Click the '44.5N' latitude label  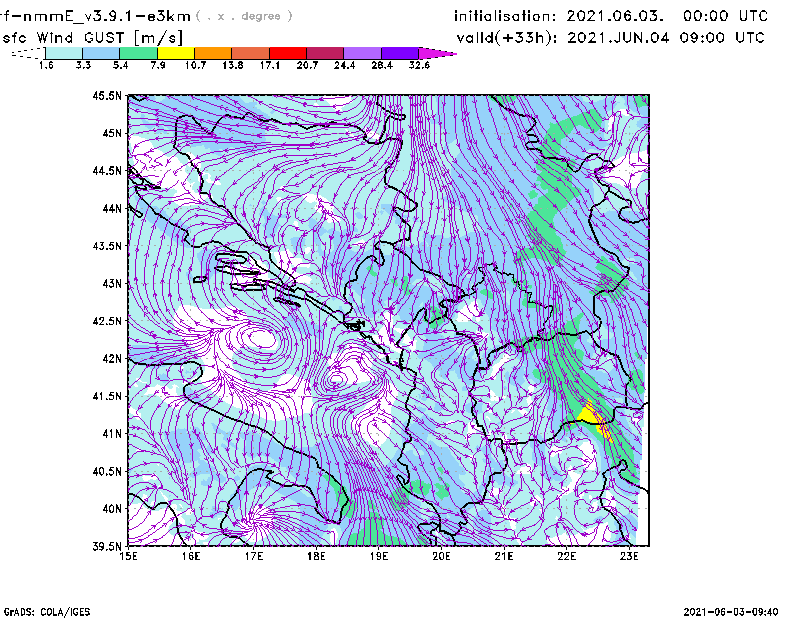point(107,170)
